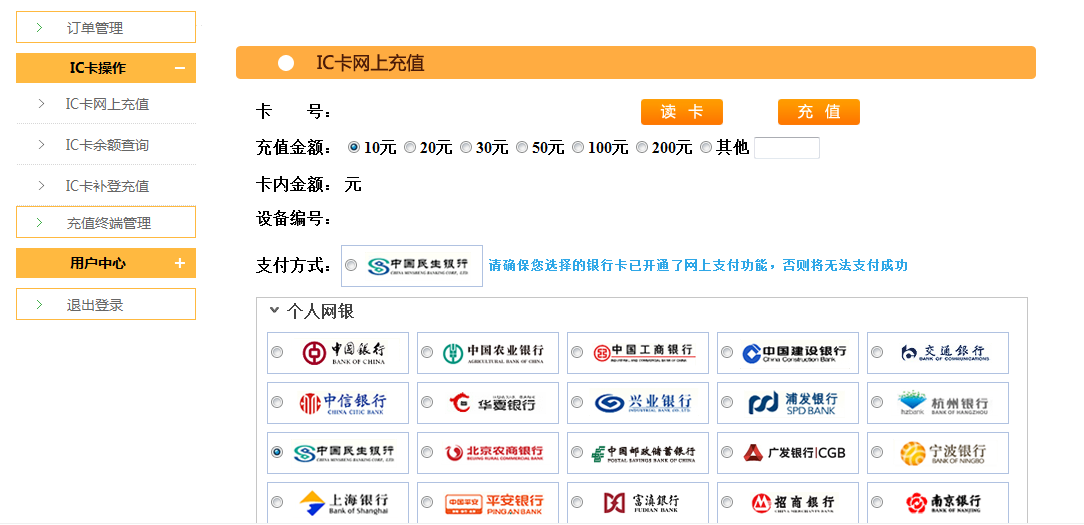Open IC卡余额查询 in the sidebar
Screen dimensions: 1084x525
(107, 145)
